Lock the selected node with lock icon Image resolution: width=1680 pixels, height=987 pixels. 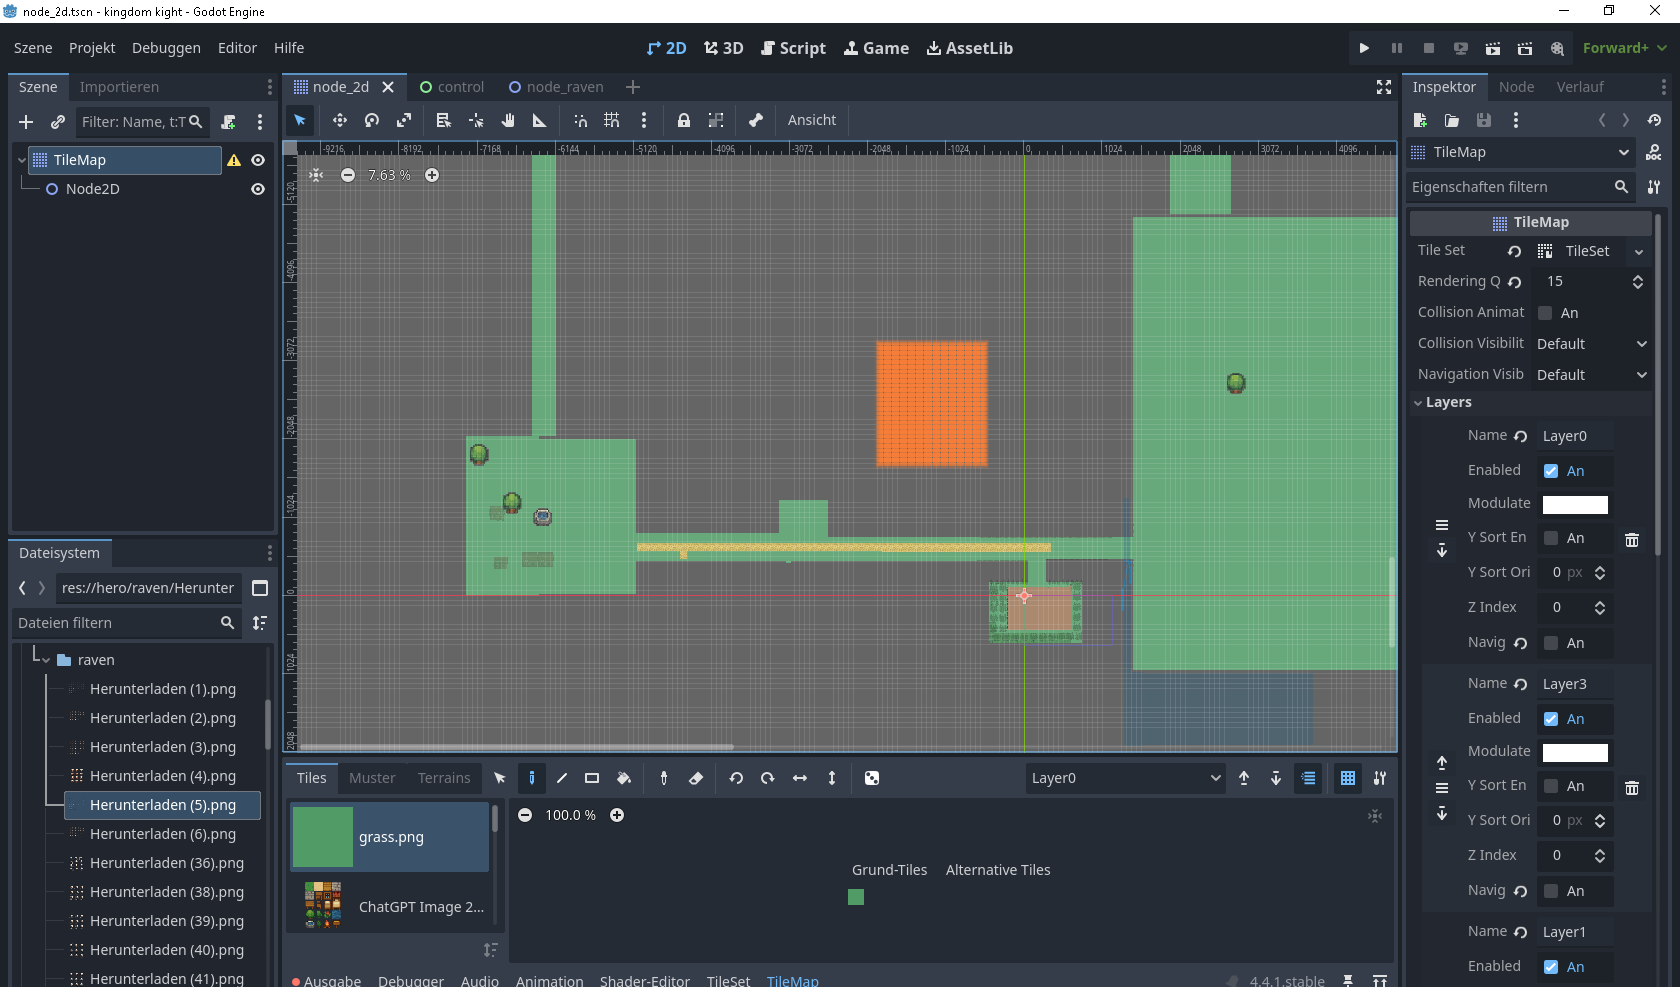(684, 120)
